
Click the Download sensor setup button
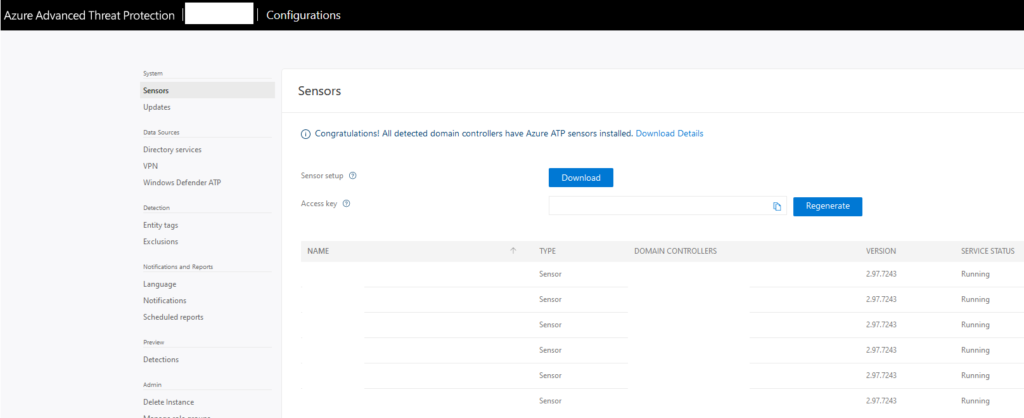point(581,178)
